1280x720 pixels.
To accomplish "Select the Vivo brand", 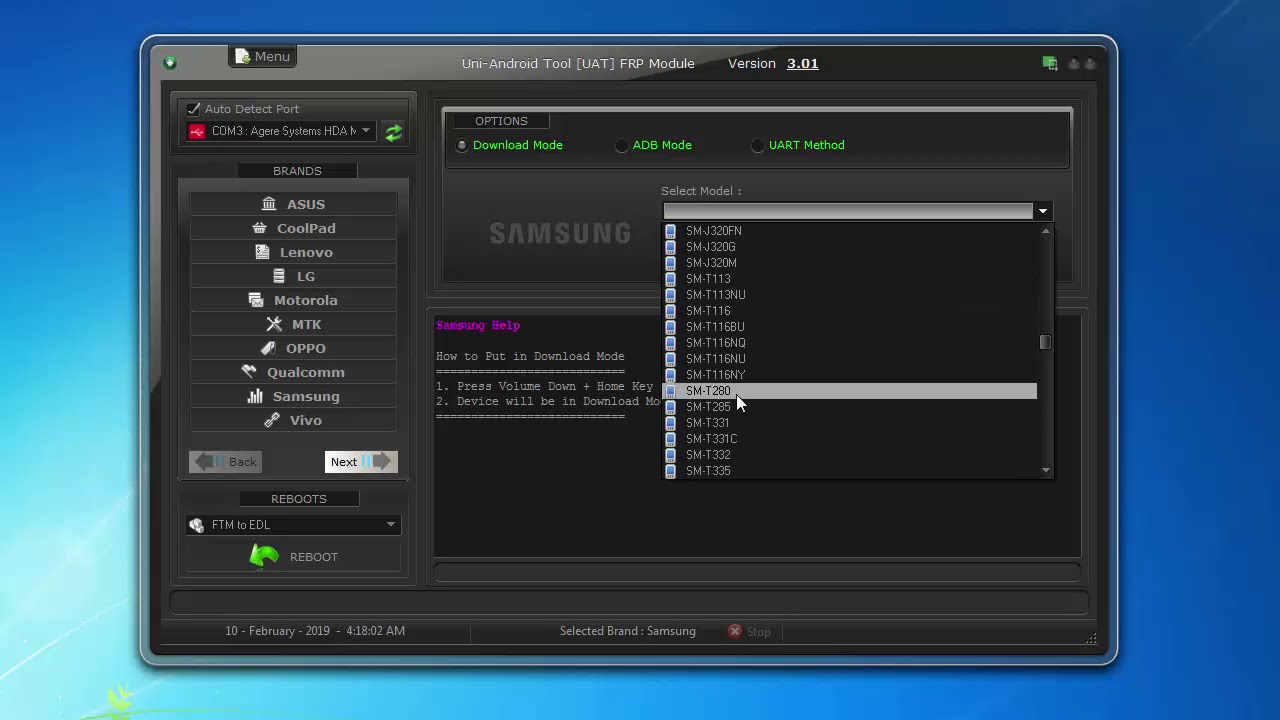I will coord(293,420).
